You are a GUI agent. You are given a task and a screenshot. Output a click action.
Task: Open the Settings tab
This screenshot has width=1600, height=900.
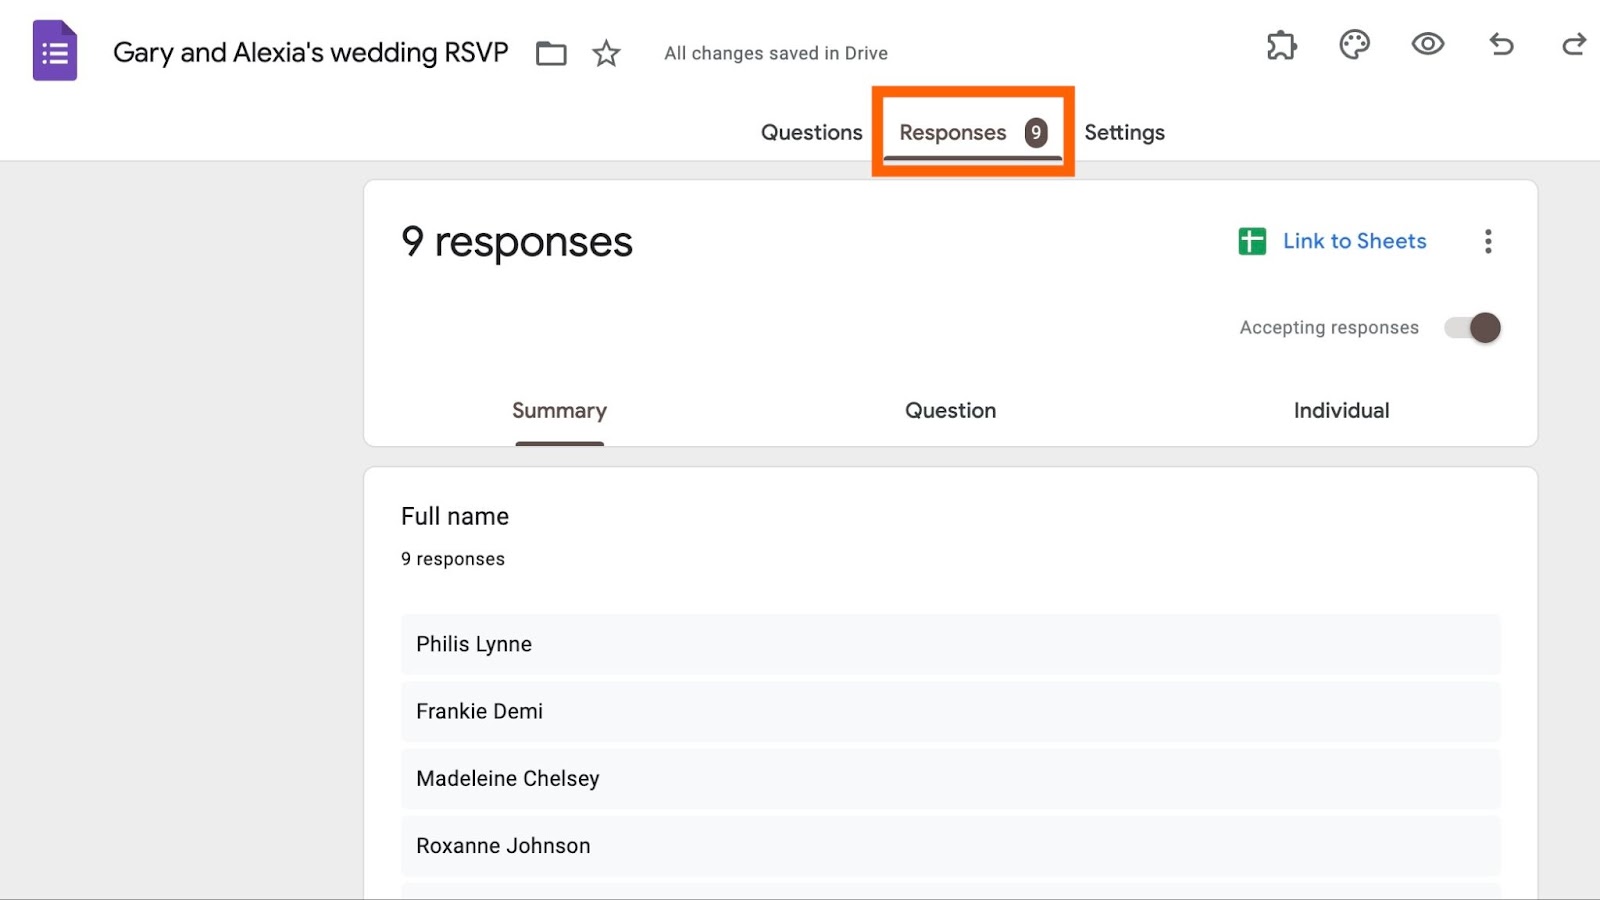[1124, 133]
